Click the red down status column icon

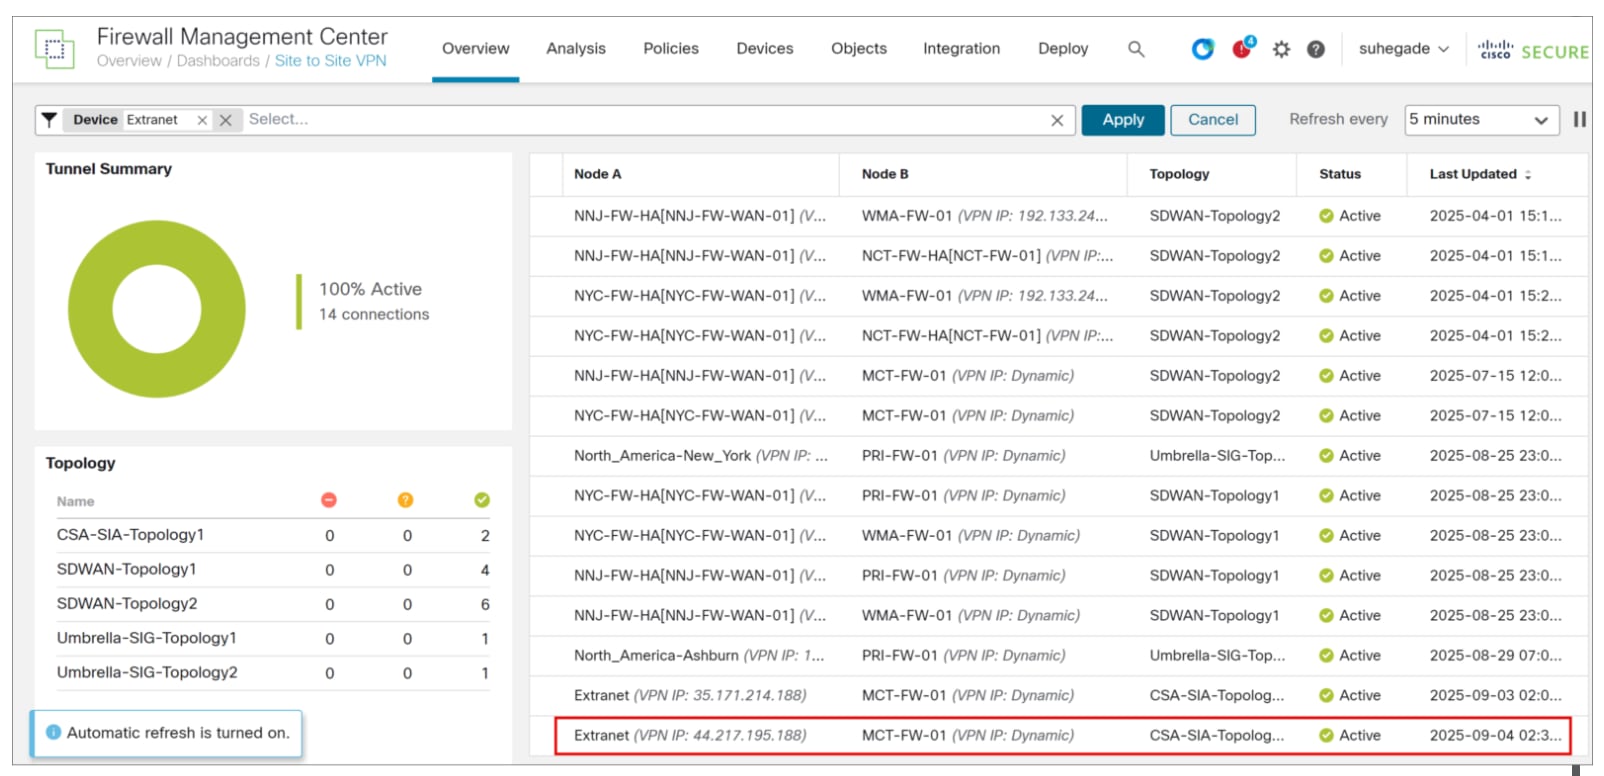coord(329,500)
